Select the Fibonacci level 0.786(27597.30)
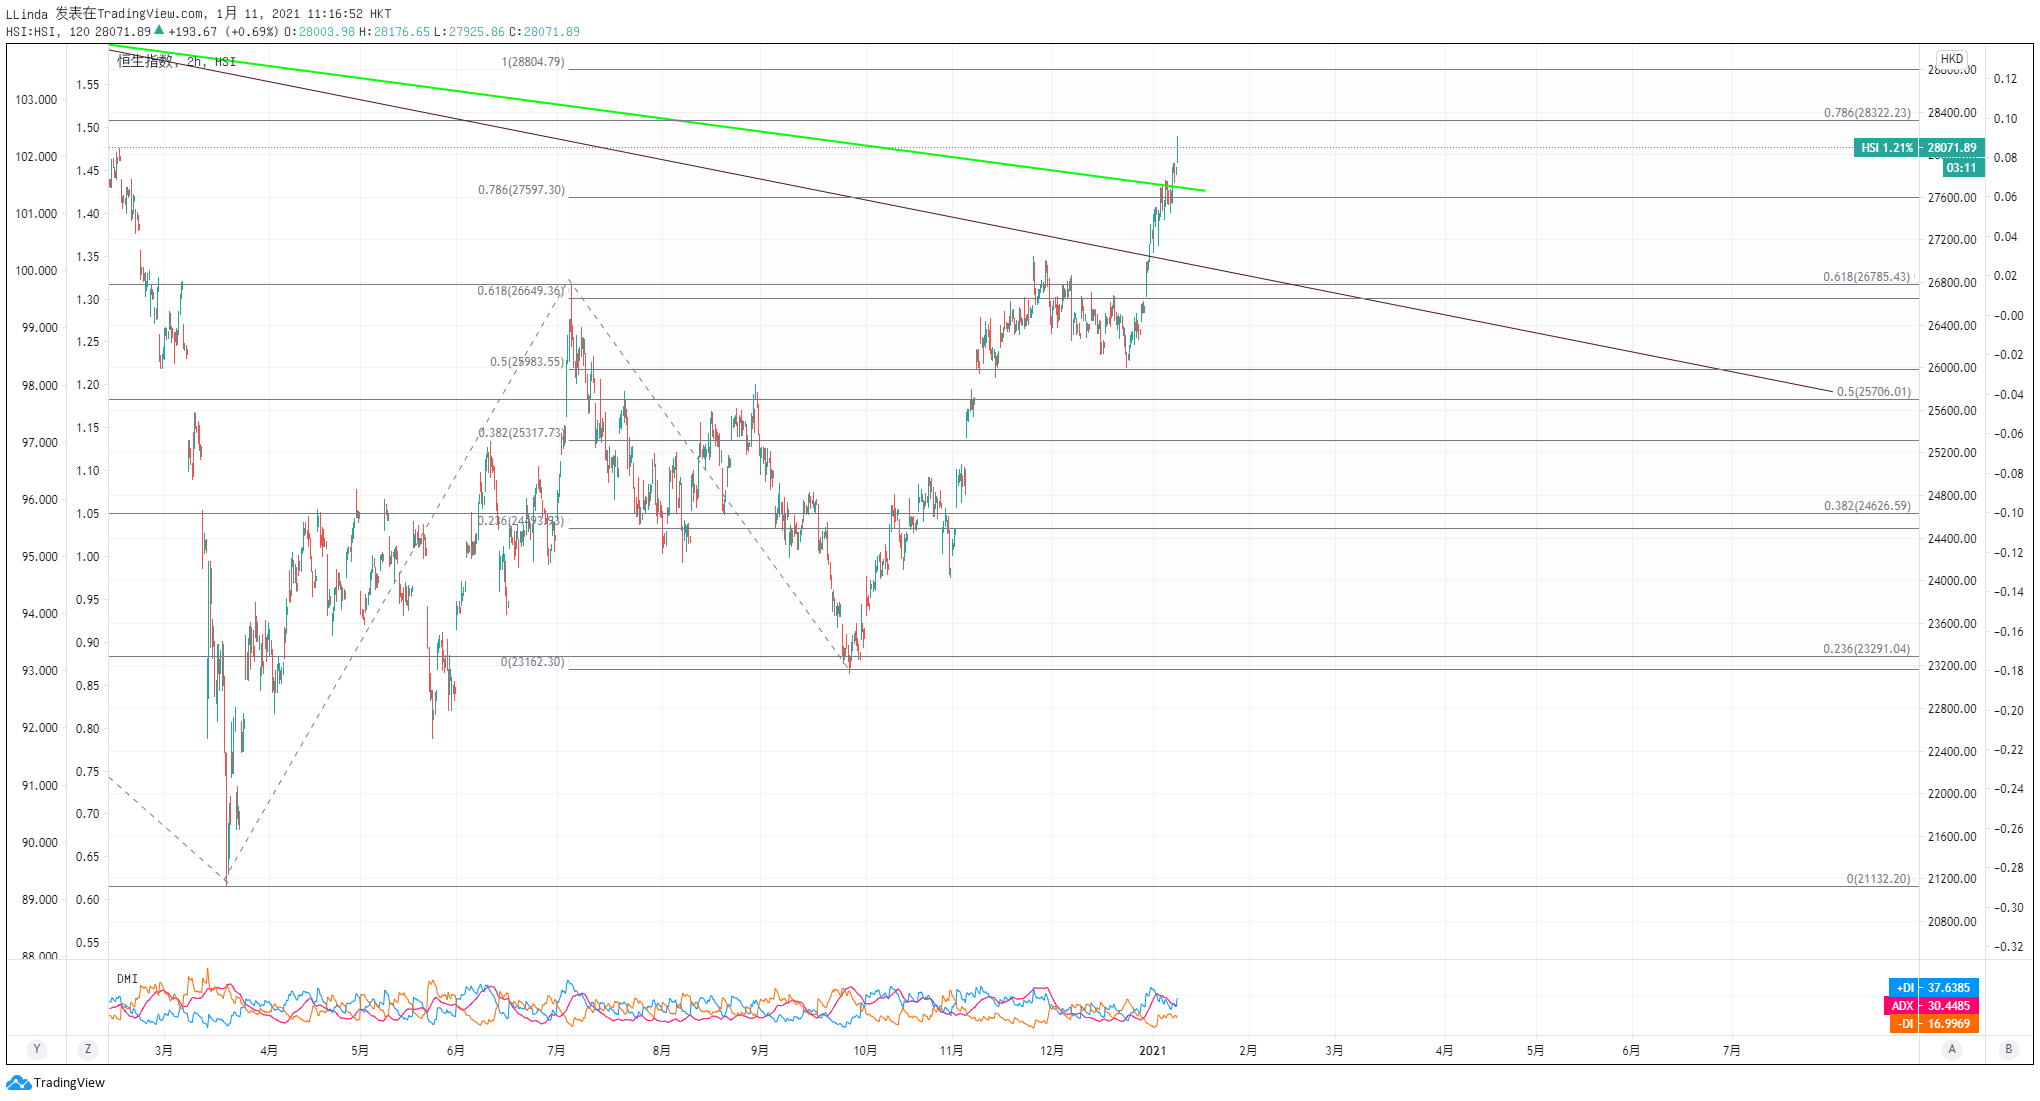2040x1101 pixels. pos(521,190)
